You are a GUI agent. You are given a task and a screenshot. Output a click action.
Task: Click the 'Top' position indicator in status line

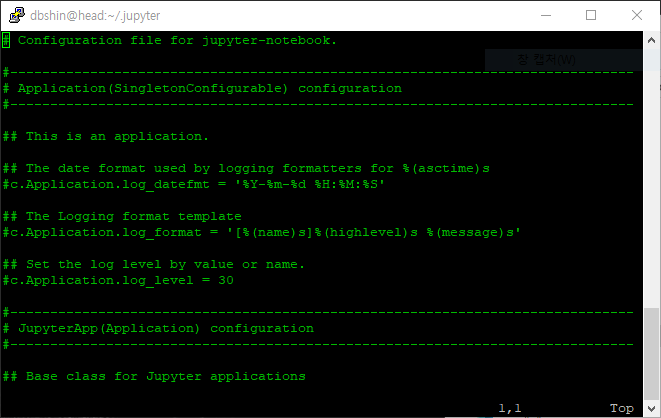tap(622, 408)
